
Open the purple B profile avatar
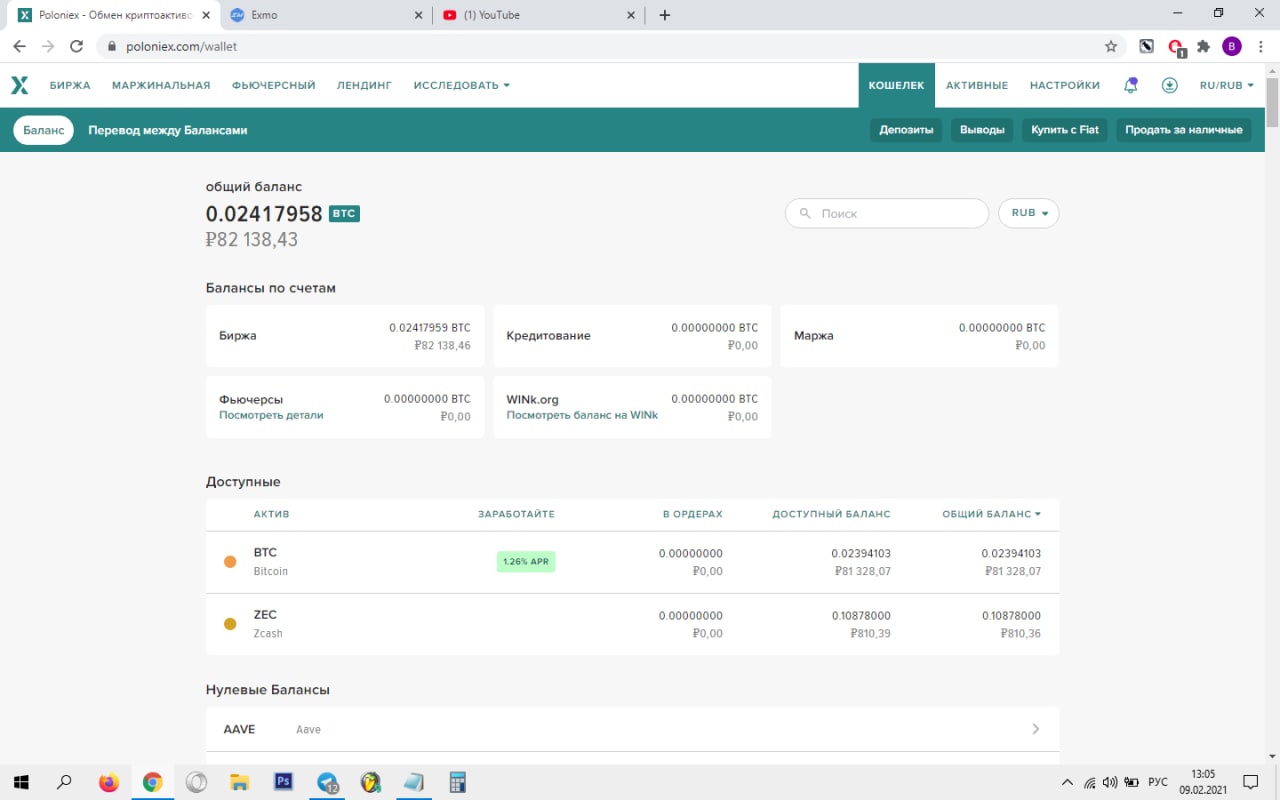(1232, 46)
